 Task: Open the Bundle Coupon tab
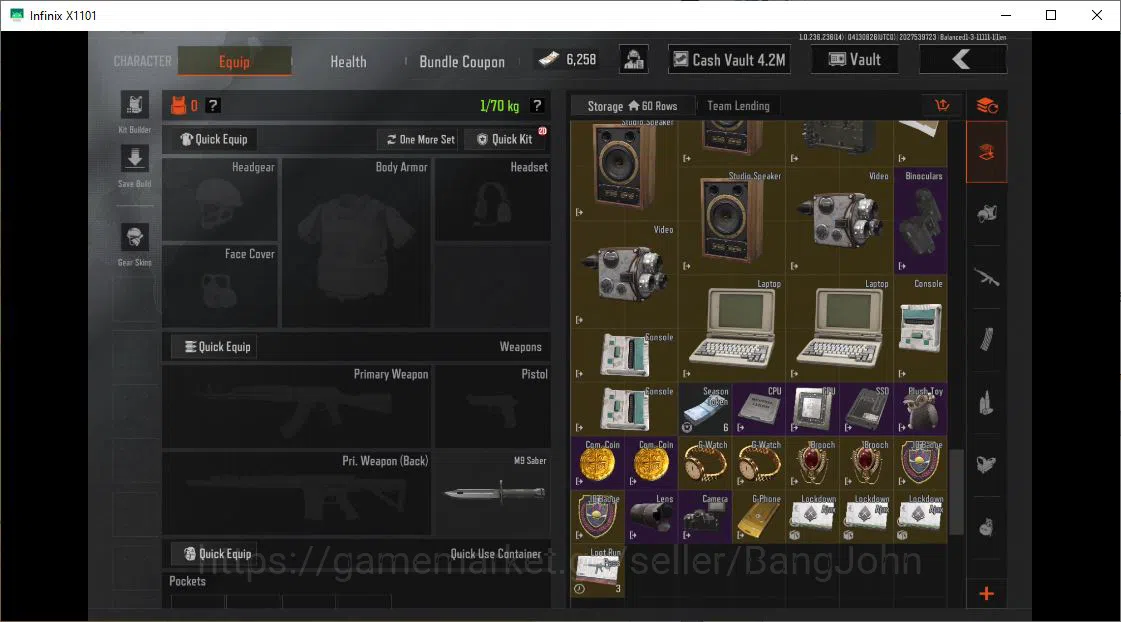point(462,61)
